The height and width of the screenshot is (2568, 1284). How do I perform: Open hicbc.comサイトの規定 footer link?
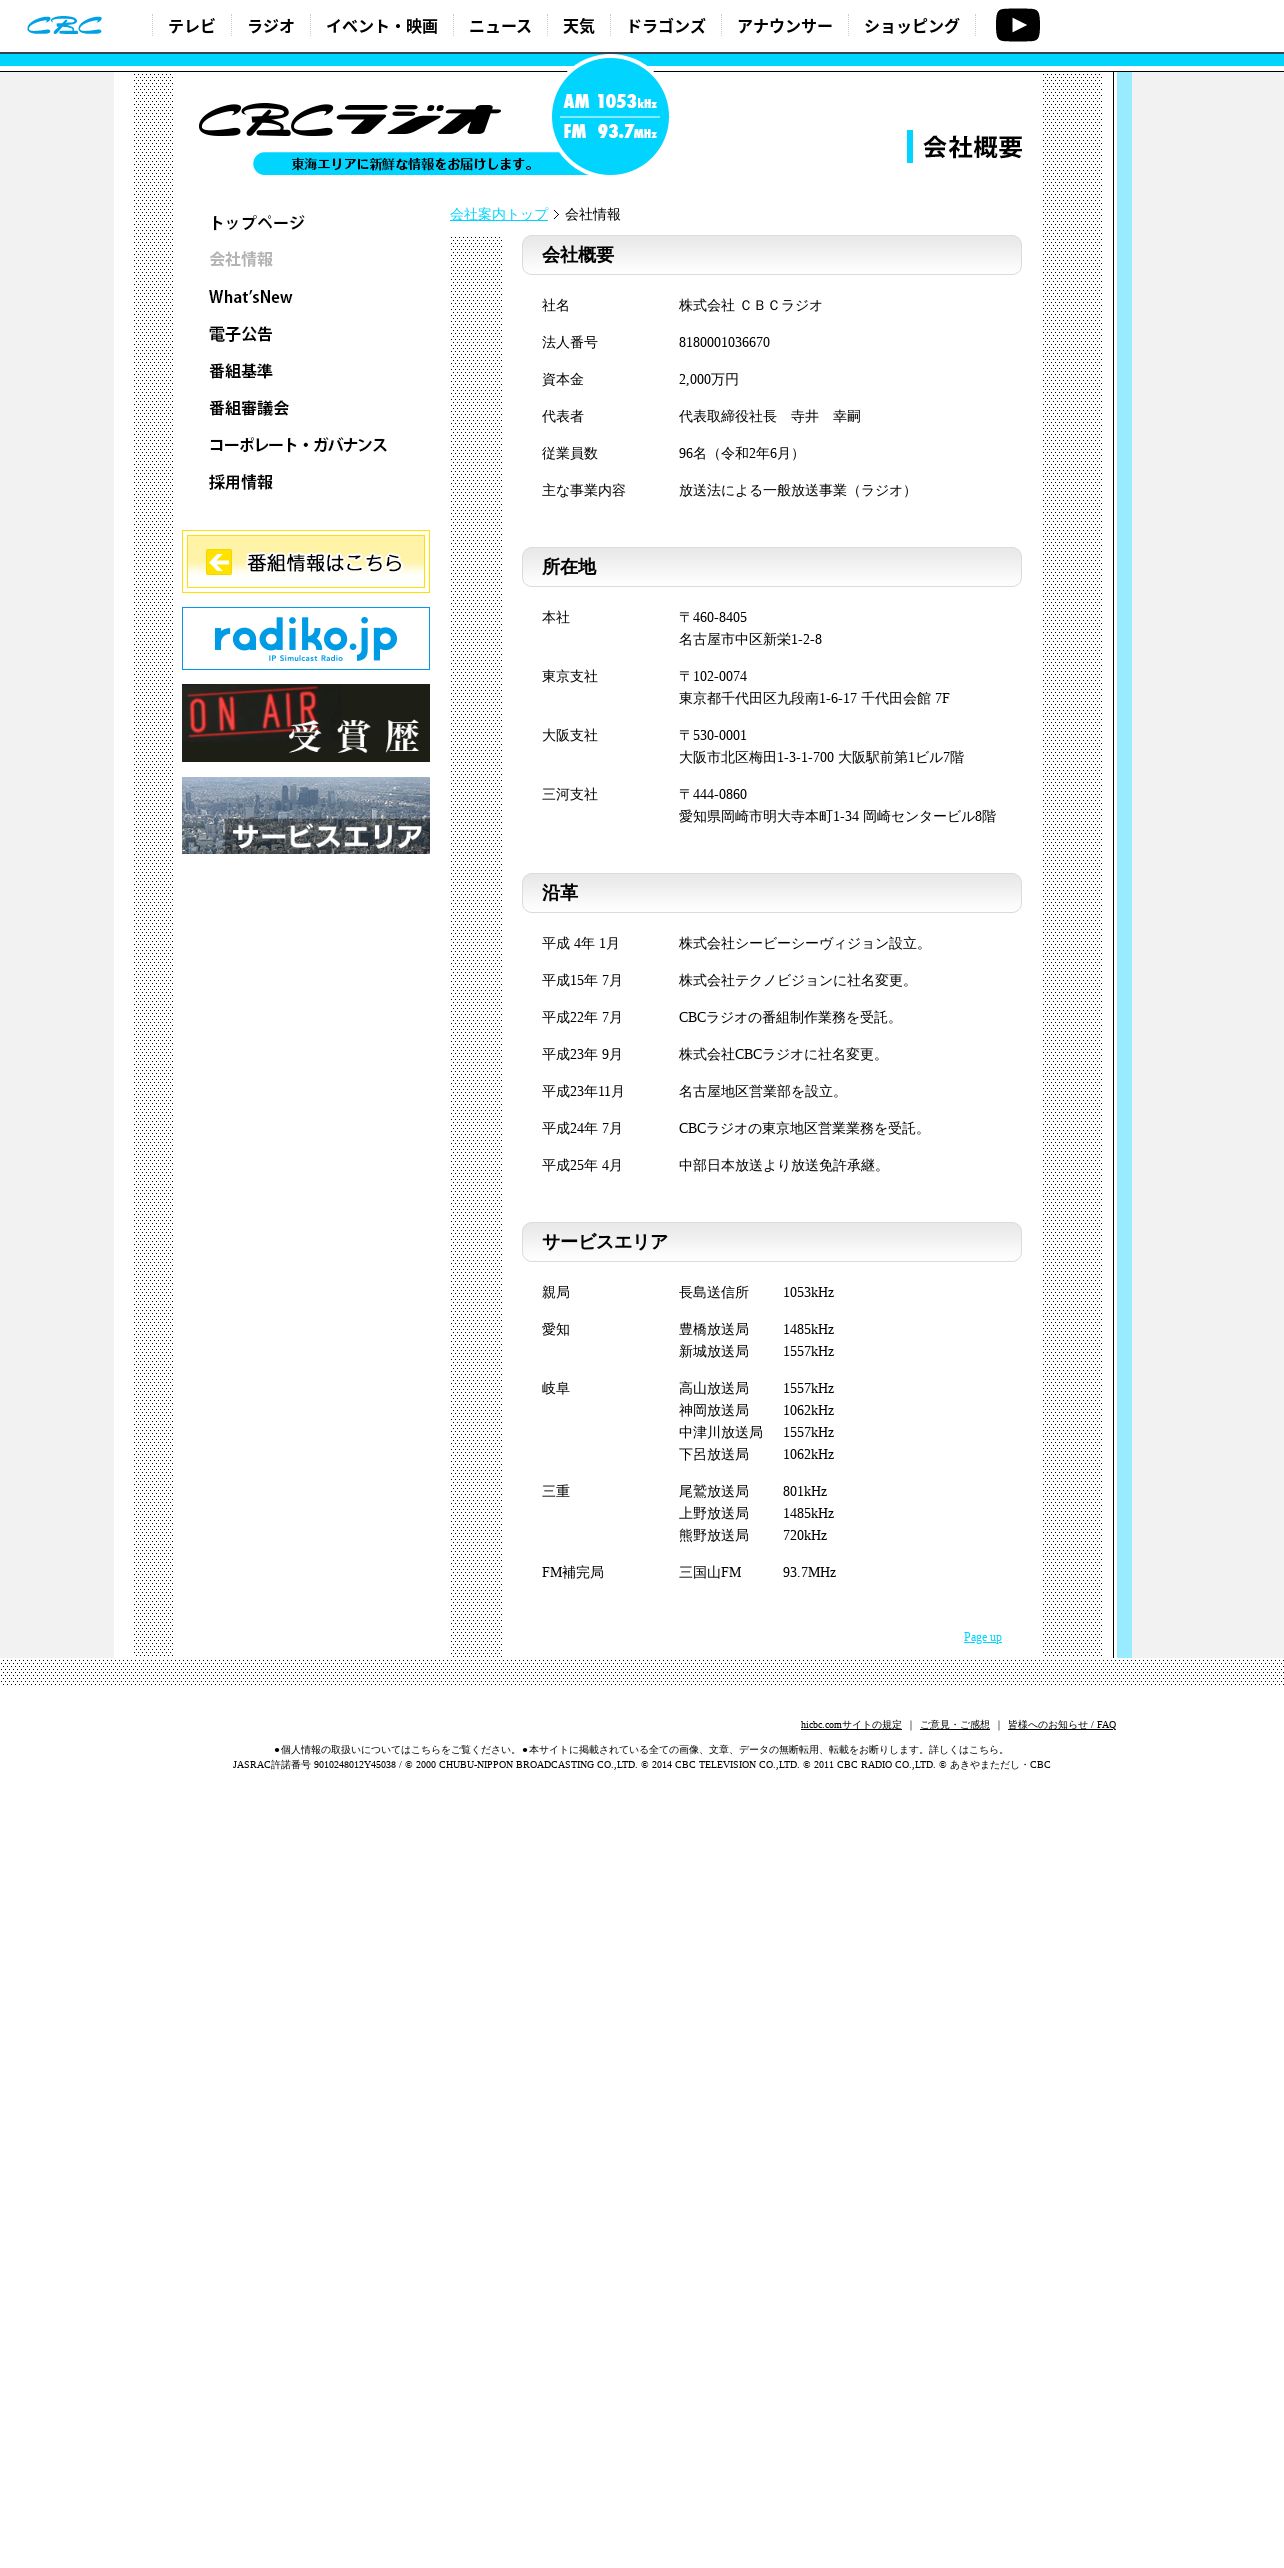pos(851,1725)
